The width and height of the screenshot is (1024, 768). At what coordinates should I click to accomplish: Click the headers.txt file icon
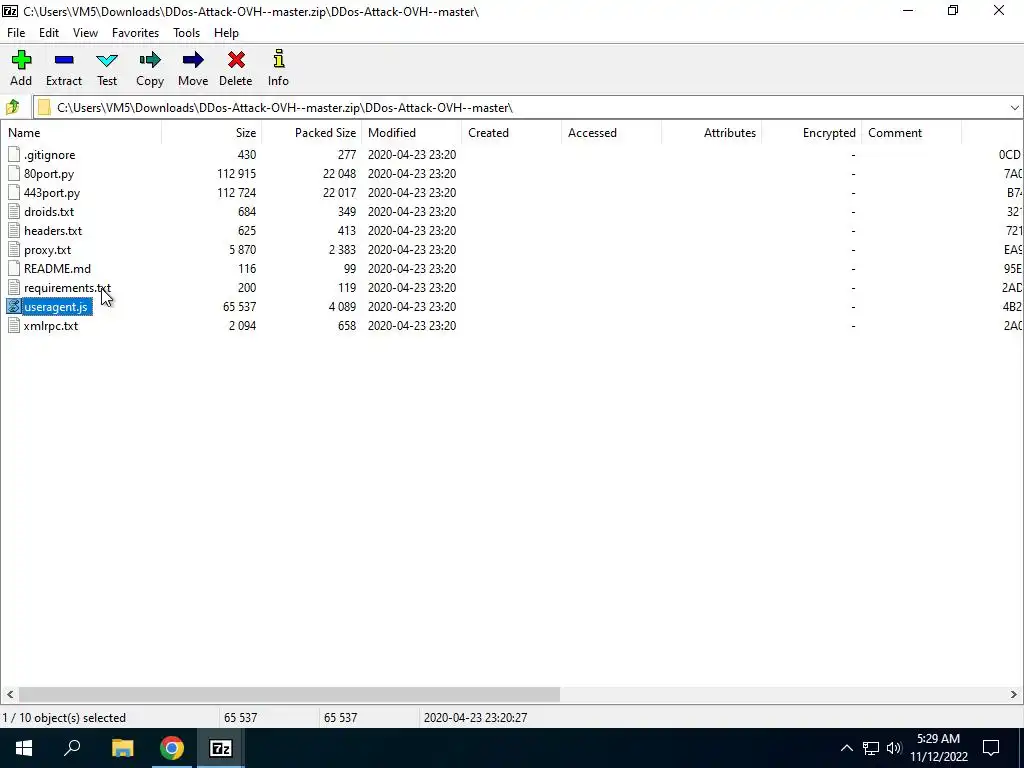click(x=14, y=231)
